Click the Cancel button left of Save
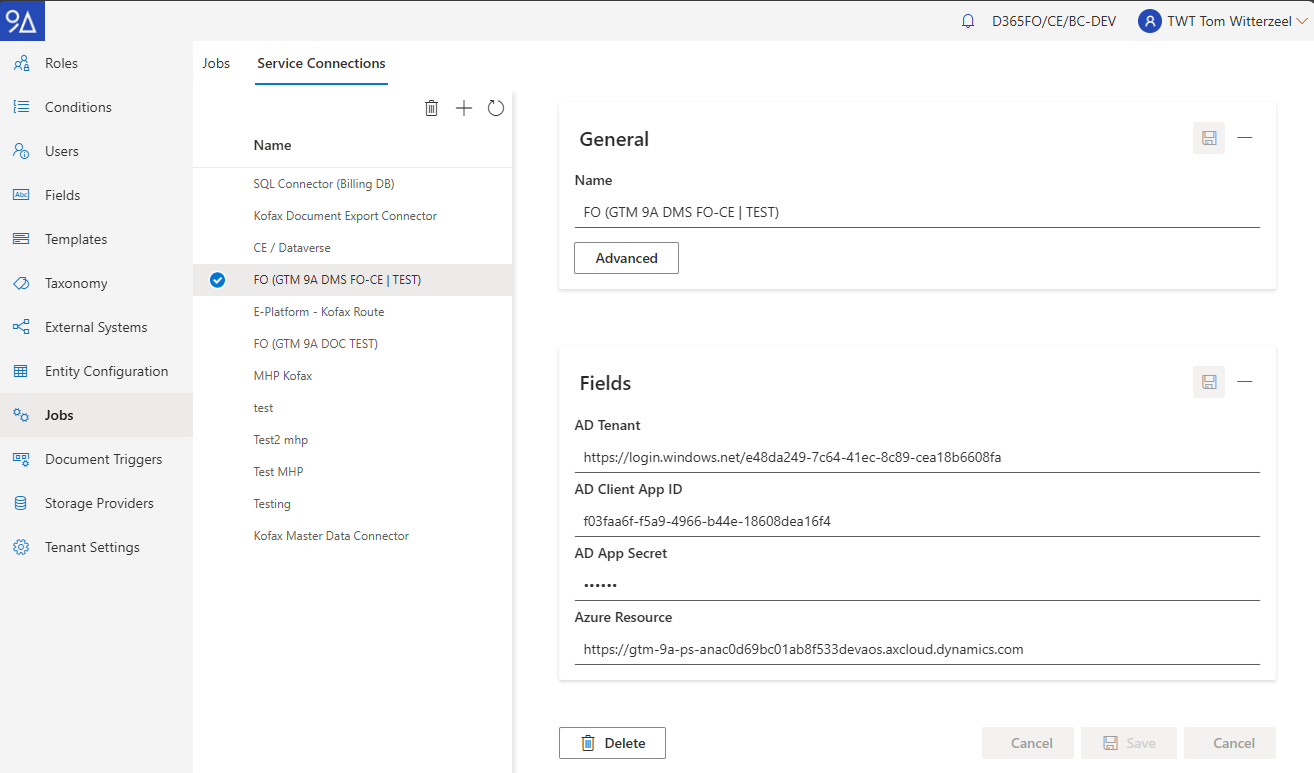Viewport: 1314px width, 773px height. [x=1028, y=743]
